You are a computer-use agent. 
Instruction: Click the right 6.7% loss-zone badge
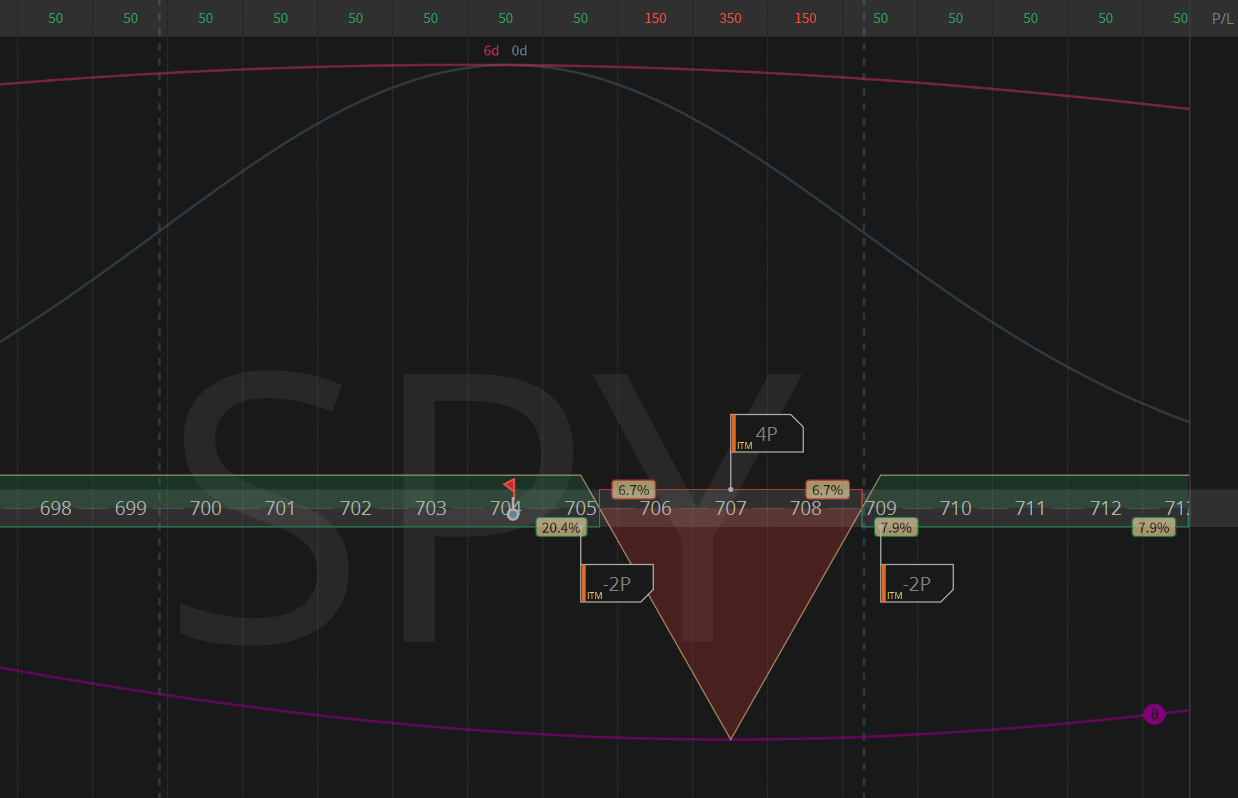coord(827,490)
